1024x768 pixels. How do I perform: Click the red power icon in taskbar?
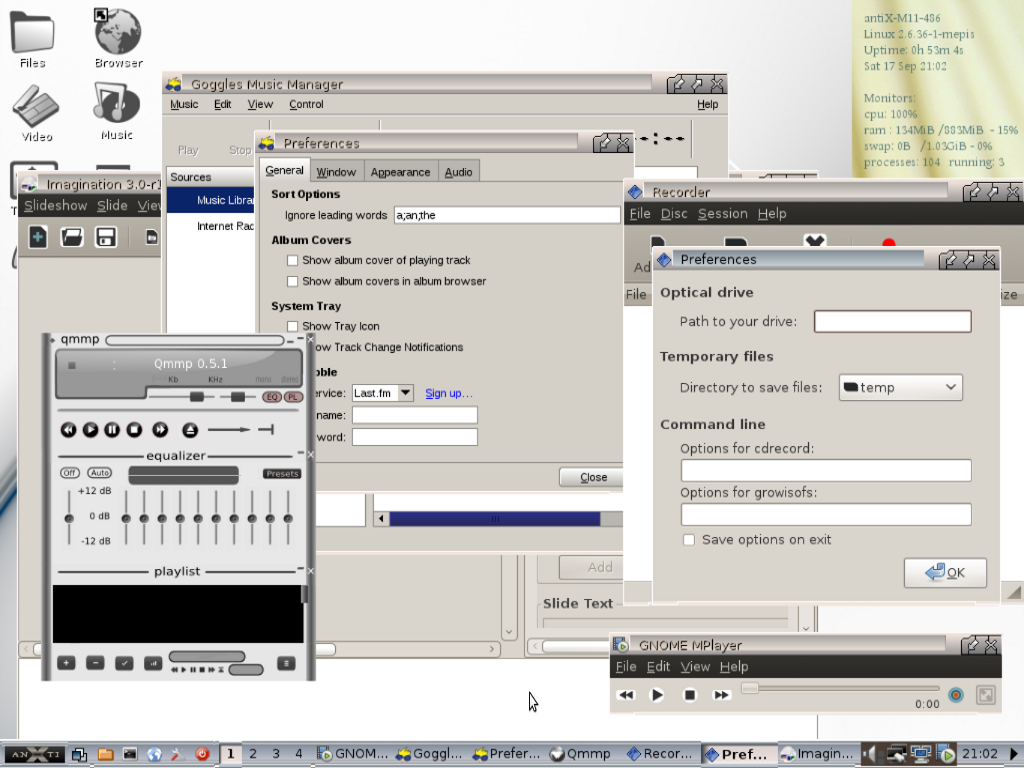click(202, 754)
